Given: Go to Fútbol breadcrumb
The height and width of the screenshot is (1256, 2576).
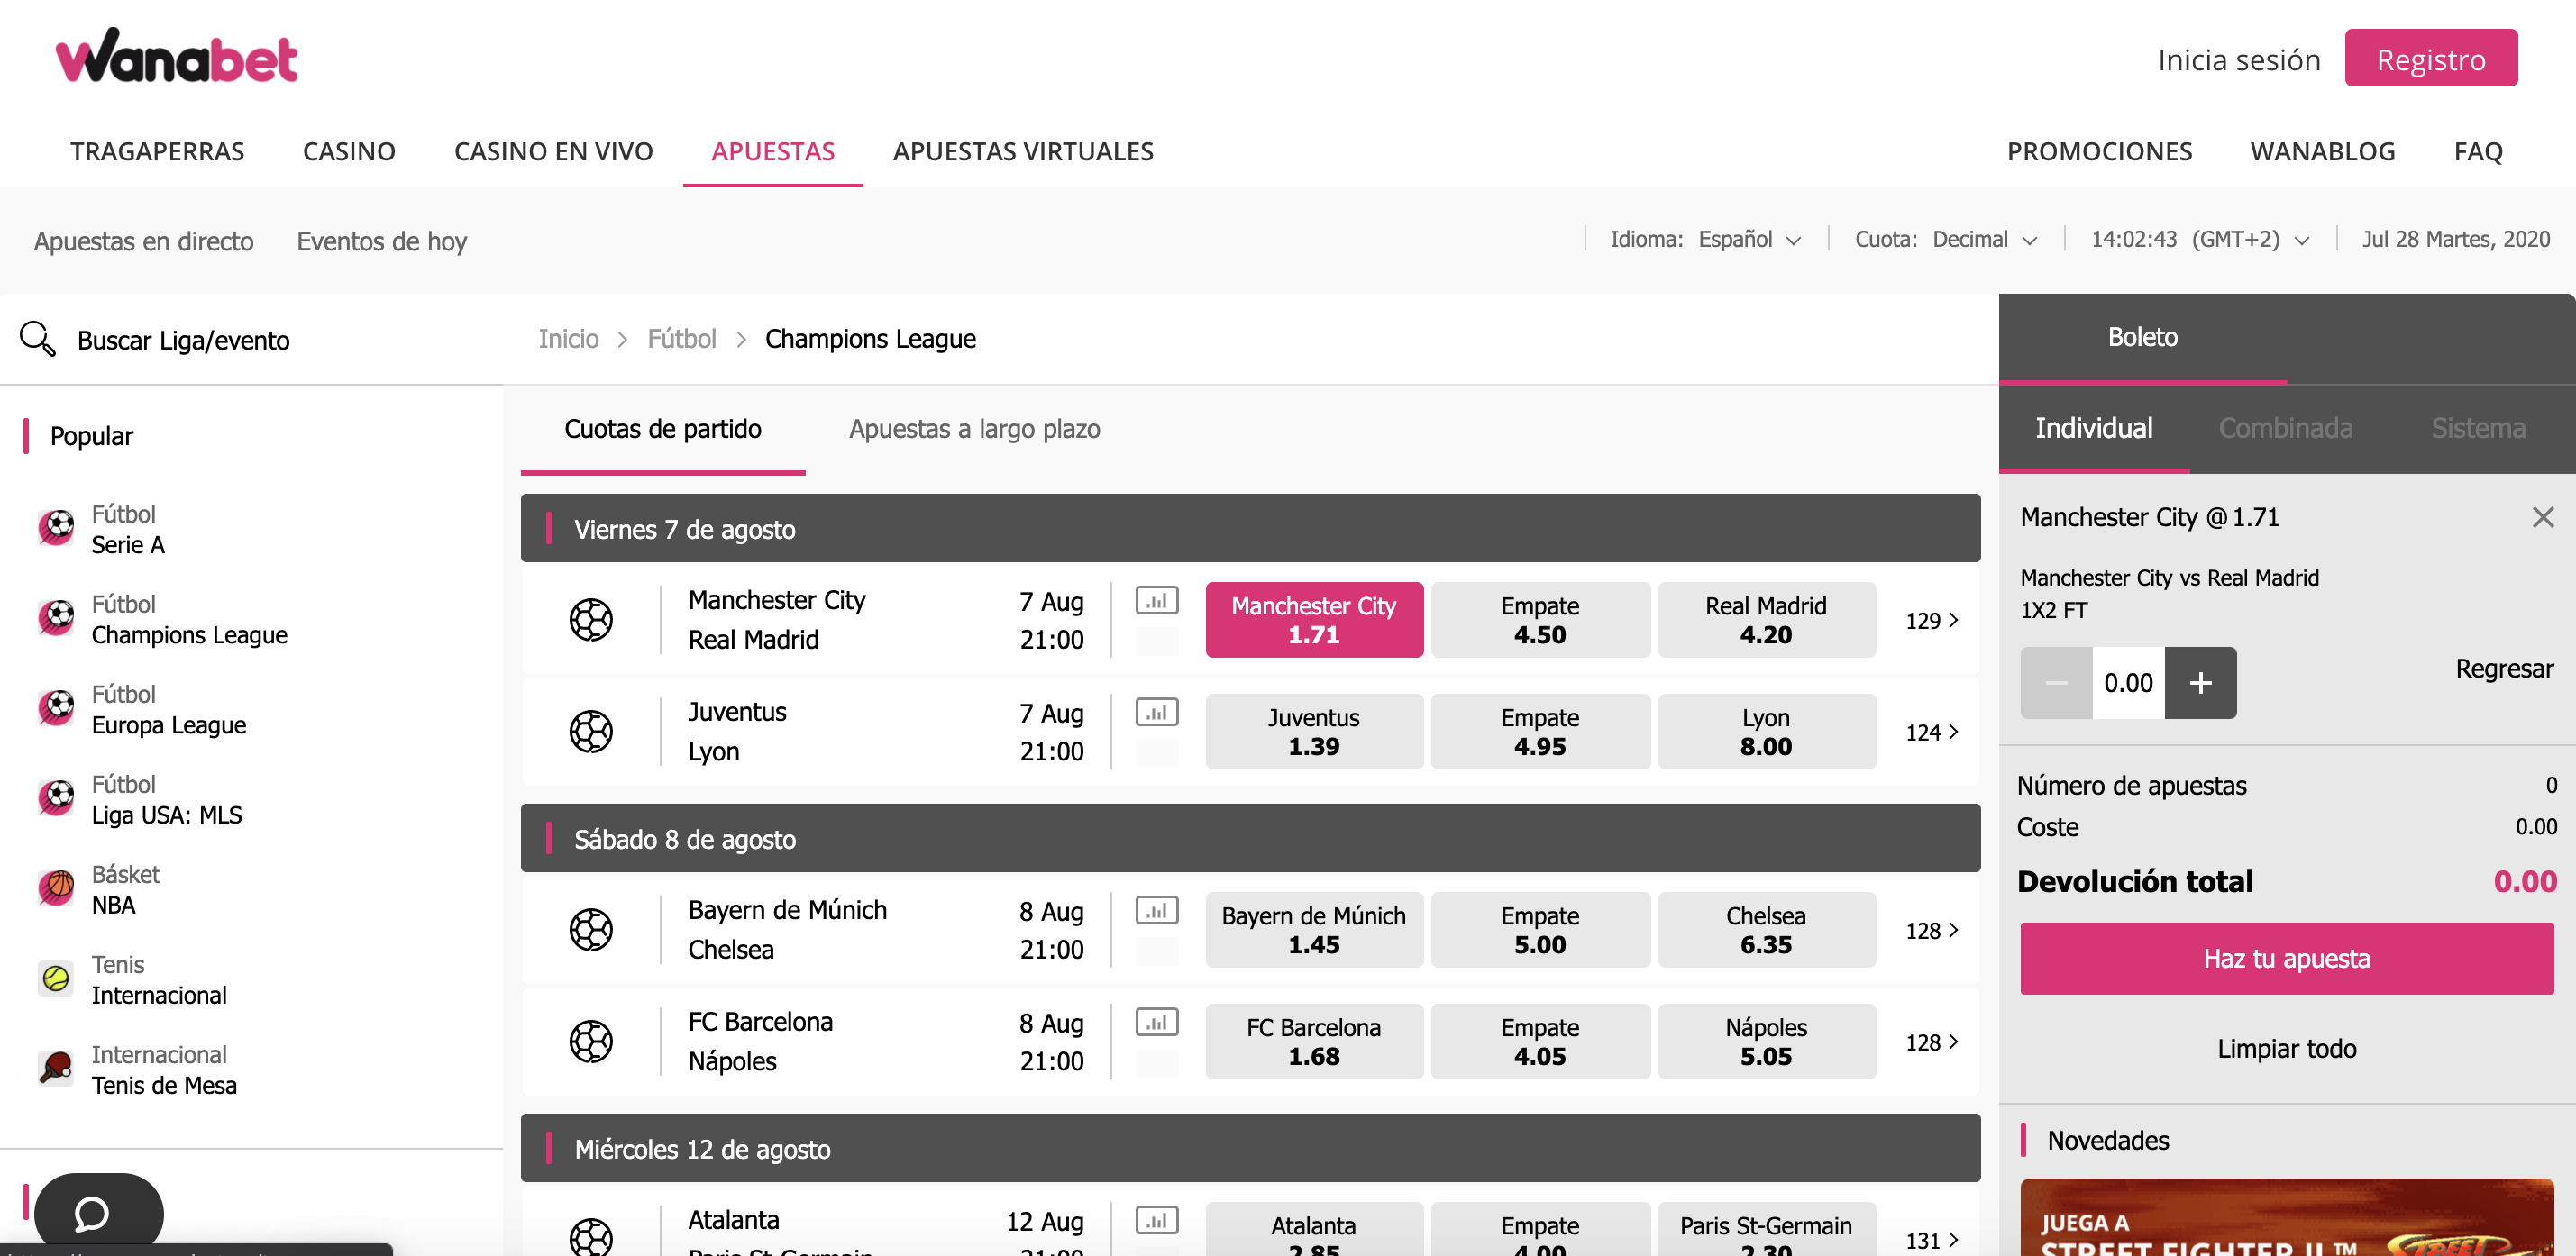Looking at the screenshot, I should pos(681,339).
